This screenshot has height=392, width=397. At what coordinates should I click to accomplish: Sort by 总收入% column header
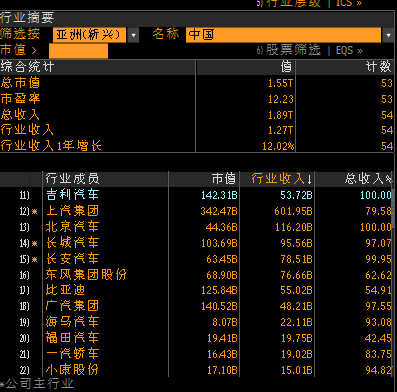click(x=368, y=179)
